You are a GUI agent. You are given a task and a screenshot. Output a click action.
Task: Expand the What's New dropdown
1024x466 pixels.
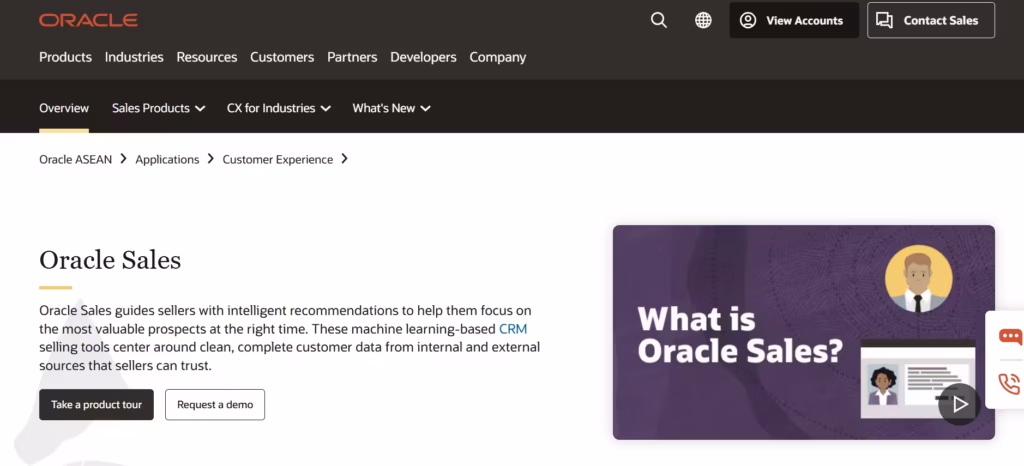(392, 108)
